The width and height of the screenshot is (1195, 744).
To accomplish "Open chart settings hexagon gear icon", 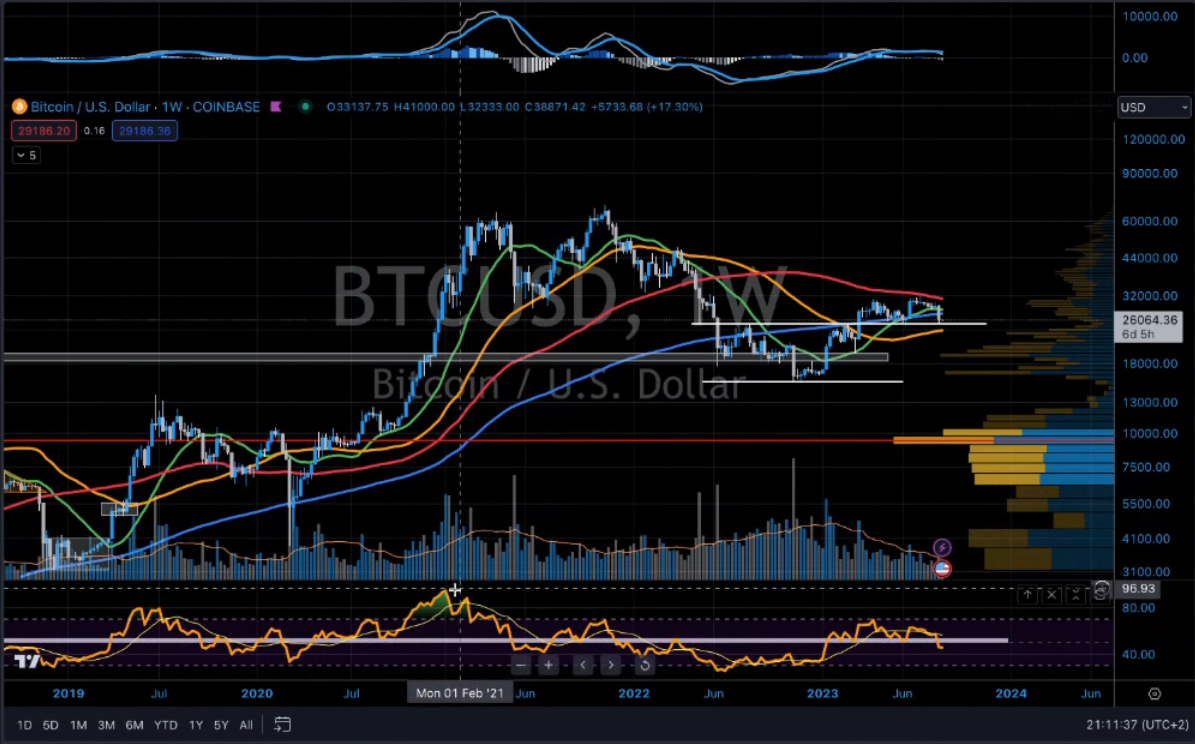I will click(x=1154, y=693).
